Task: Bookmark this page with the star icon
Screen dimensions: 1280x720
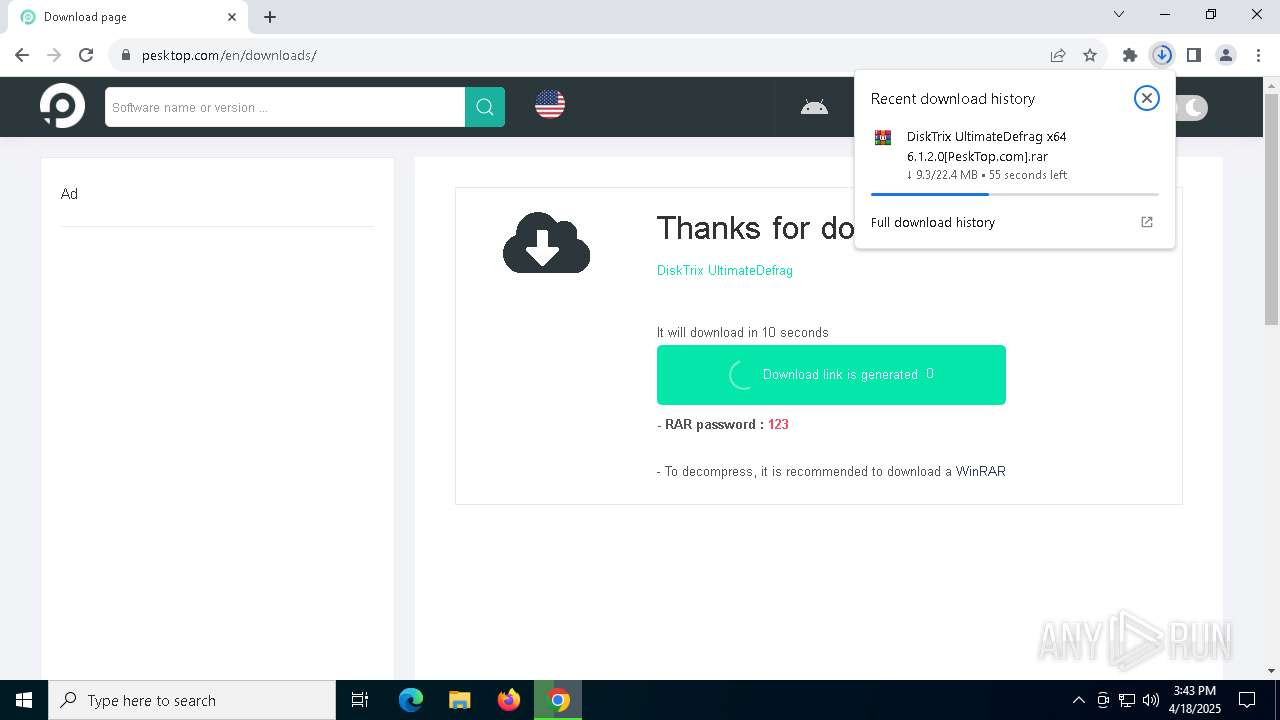Action: click(x=1090, y=55)
